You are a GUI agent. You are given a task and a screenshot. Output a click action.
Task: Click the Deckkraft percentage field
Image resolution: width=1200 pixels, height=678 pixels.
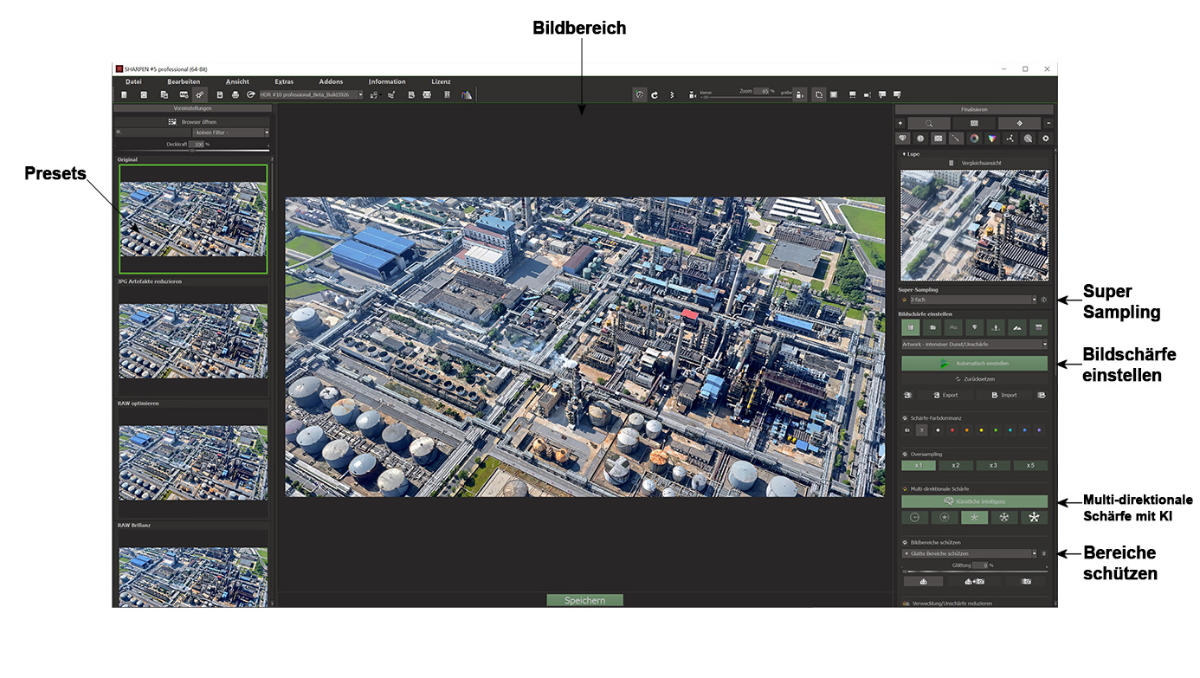(x=196, y=144)
